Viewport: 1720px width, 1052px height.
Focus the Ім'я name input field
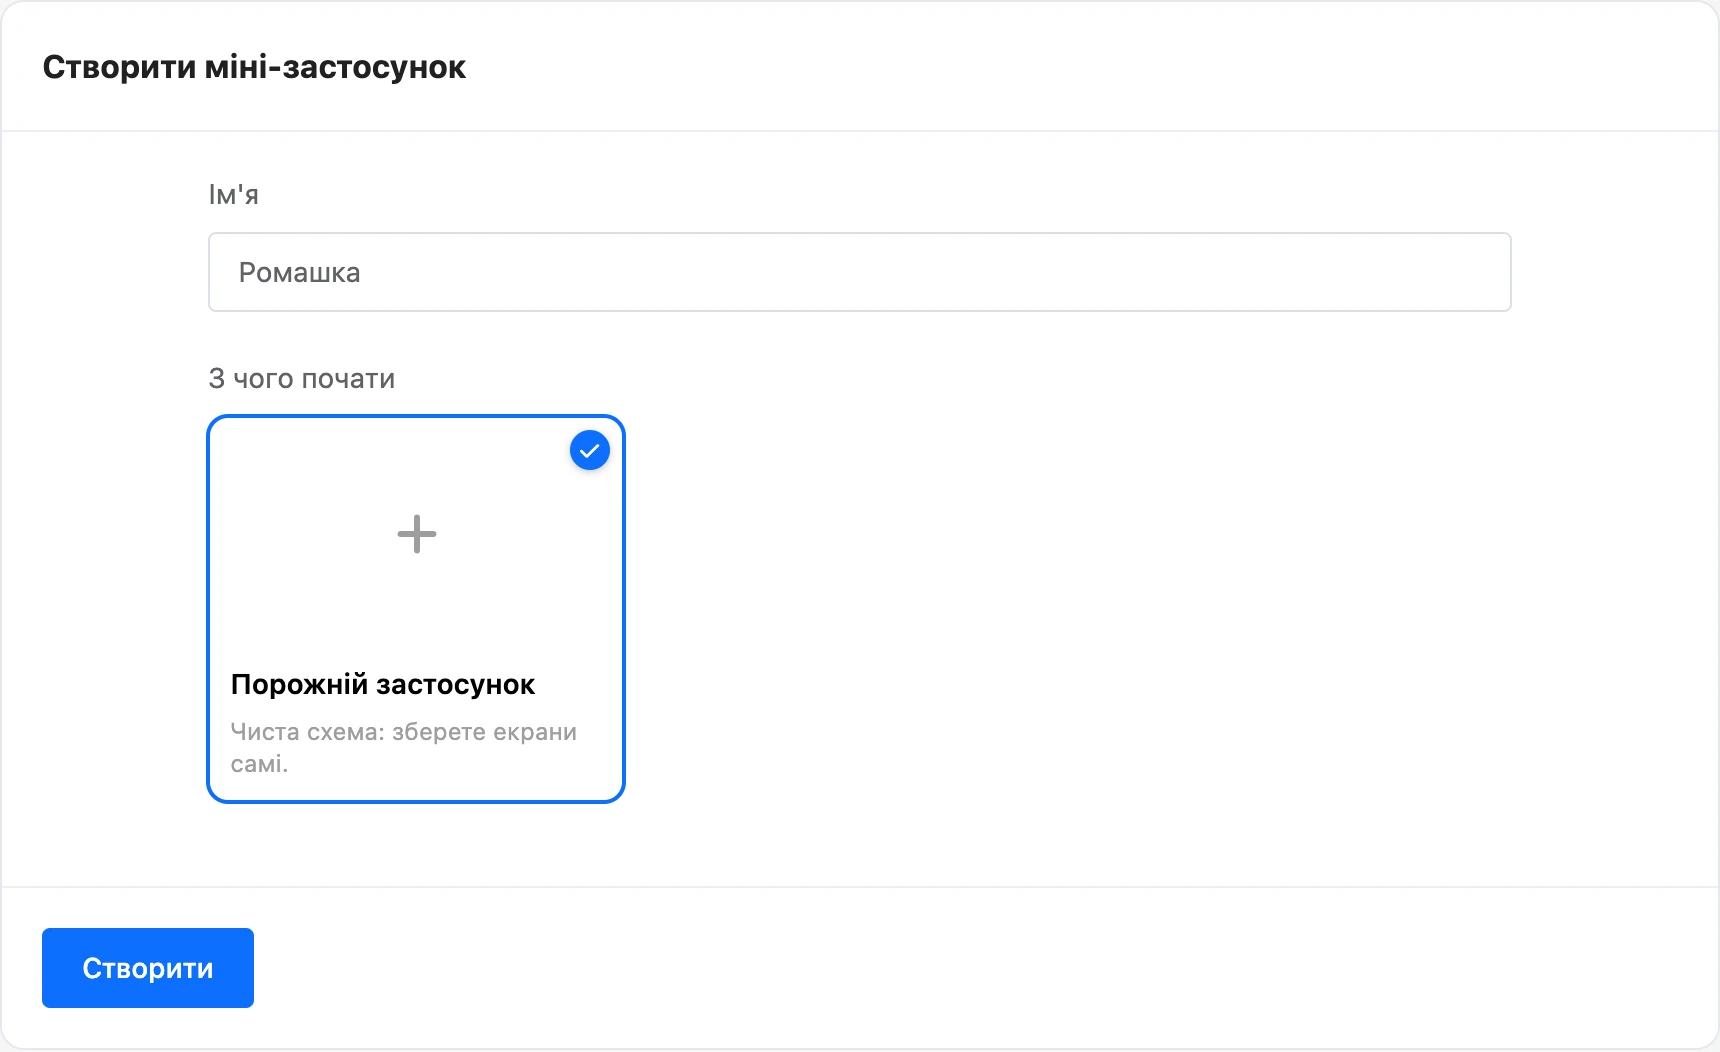(x=859, y=272)
